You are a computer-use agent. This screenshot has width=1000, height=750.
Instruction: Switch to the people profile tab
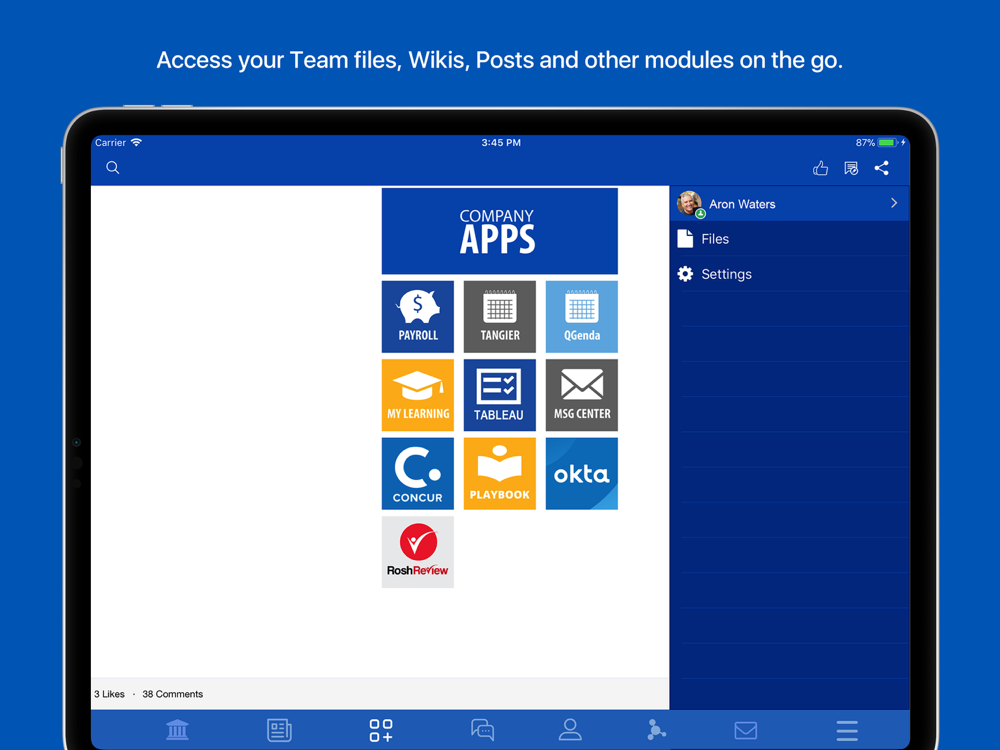click(x=570, y=730)
